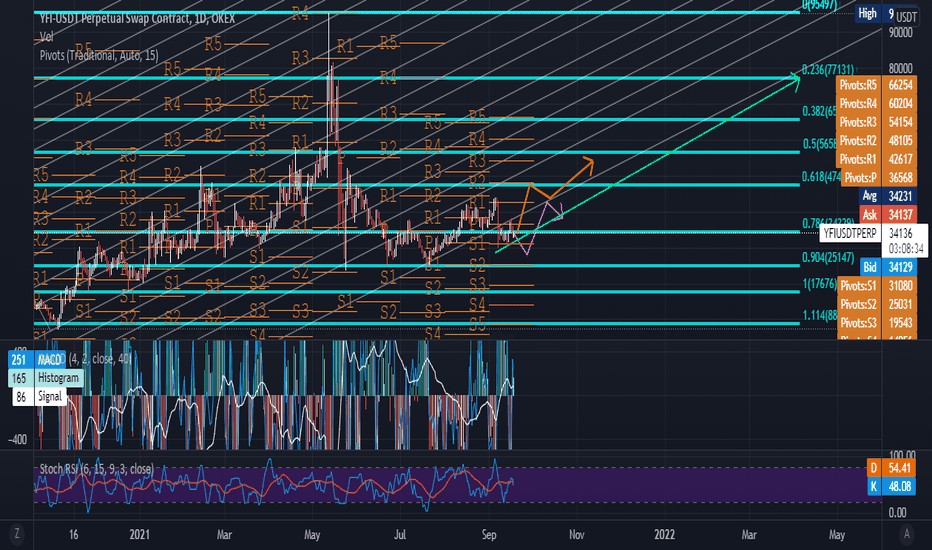932x550 pixels.
Task: Click the 100.00 Stoch RSI axis value
Action: coord(902,455)
